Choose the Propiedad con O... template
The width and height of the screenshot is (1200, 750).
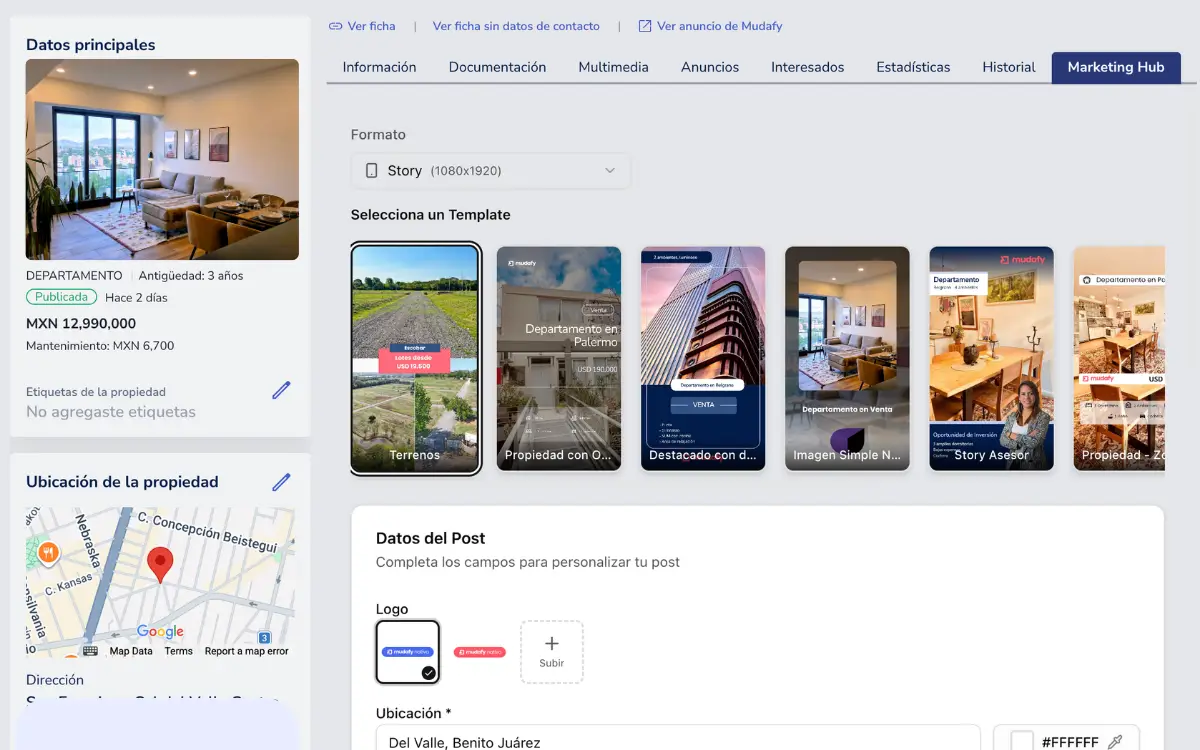pos(559,358)
